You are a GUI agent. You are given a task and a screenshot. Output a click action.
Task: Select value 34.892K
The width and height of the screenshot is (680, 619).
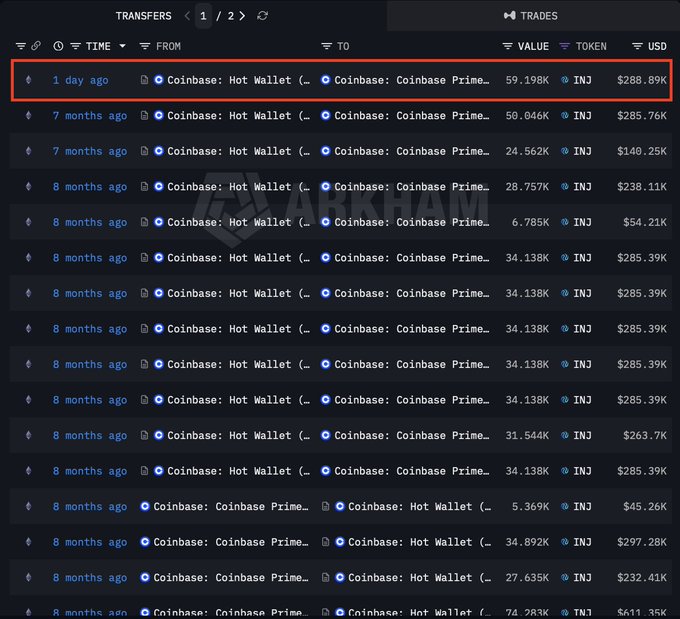[527, 542]
